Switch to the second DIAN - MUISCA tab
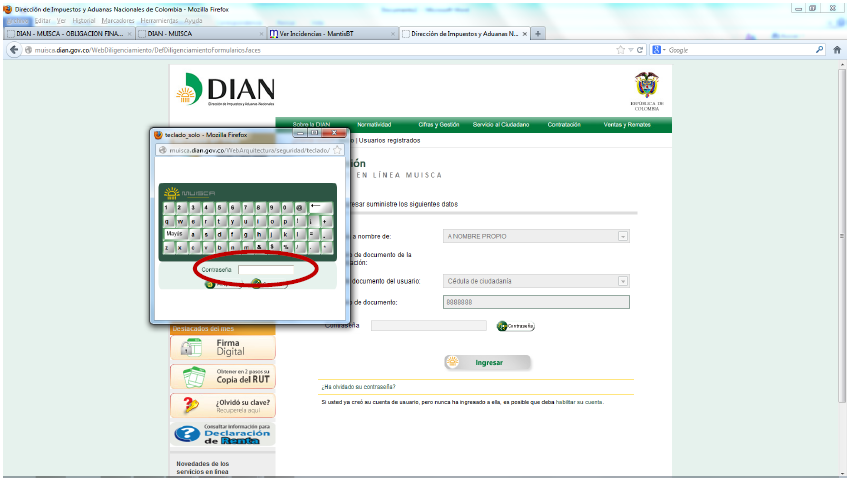 click(201, 34)
